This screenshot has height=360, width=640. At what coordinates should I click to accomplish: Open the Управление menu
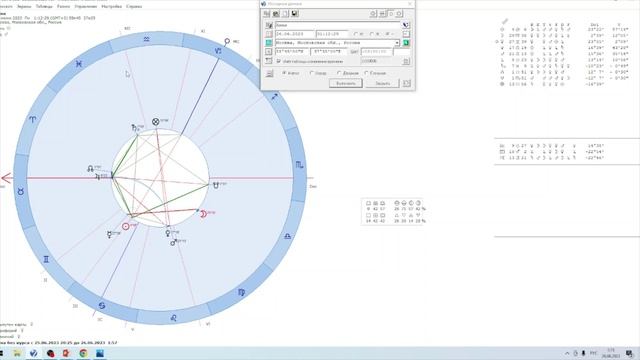pyautogui.click(x=86, y=7)
